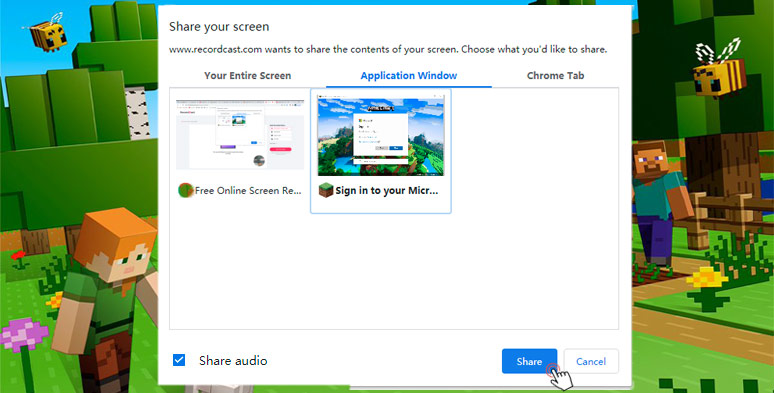
Task: Click the RecordCast favicon beside Free Online Screen
Action: pyautogui.click(x=186, y=190)
